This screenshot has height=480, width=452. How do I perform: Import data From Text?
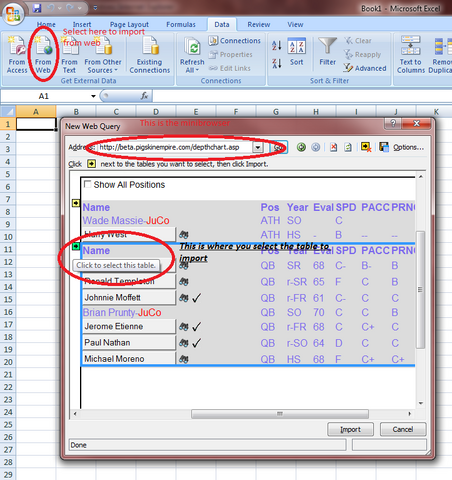click(x=69, y=55)
